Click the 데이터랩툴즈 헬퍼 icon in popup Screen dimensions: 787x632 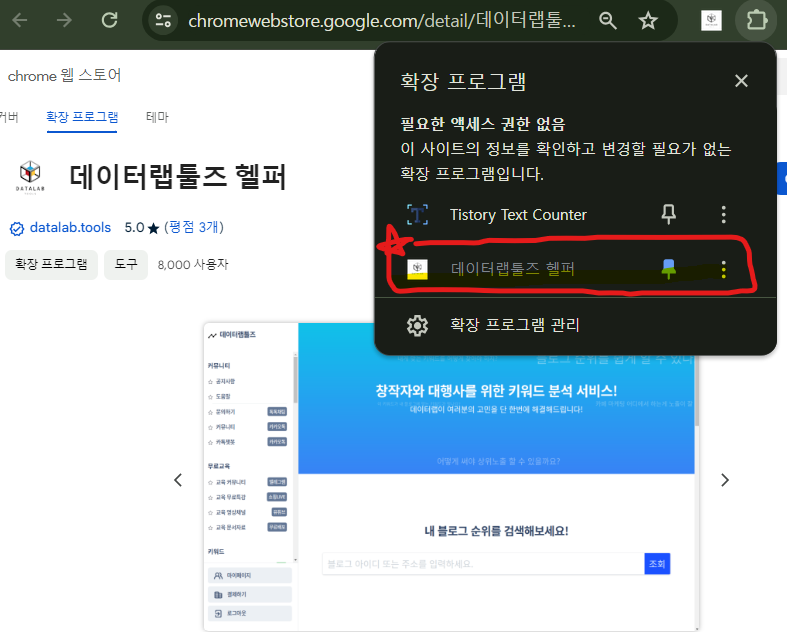[417, 269]
